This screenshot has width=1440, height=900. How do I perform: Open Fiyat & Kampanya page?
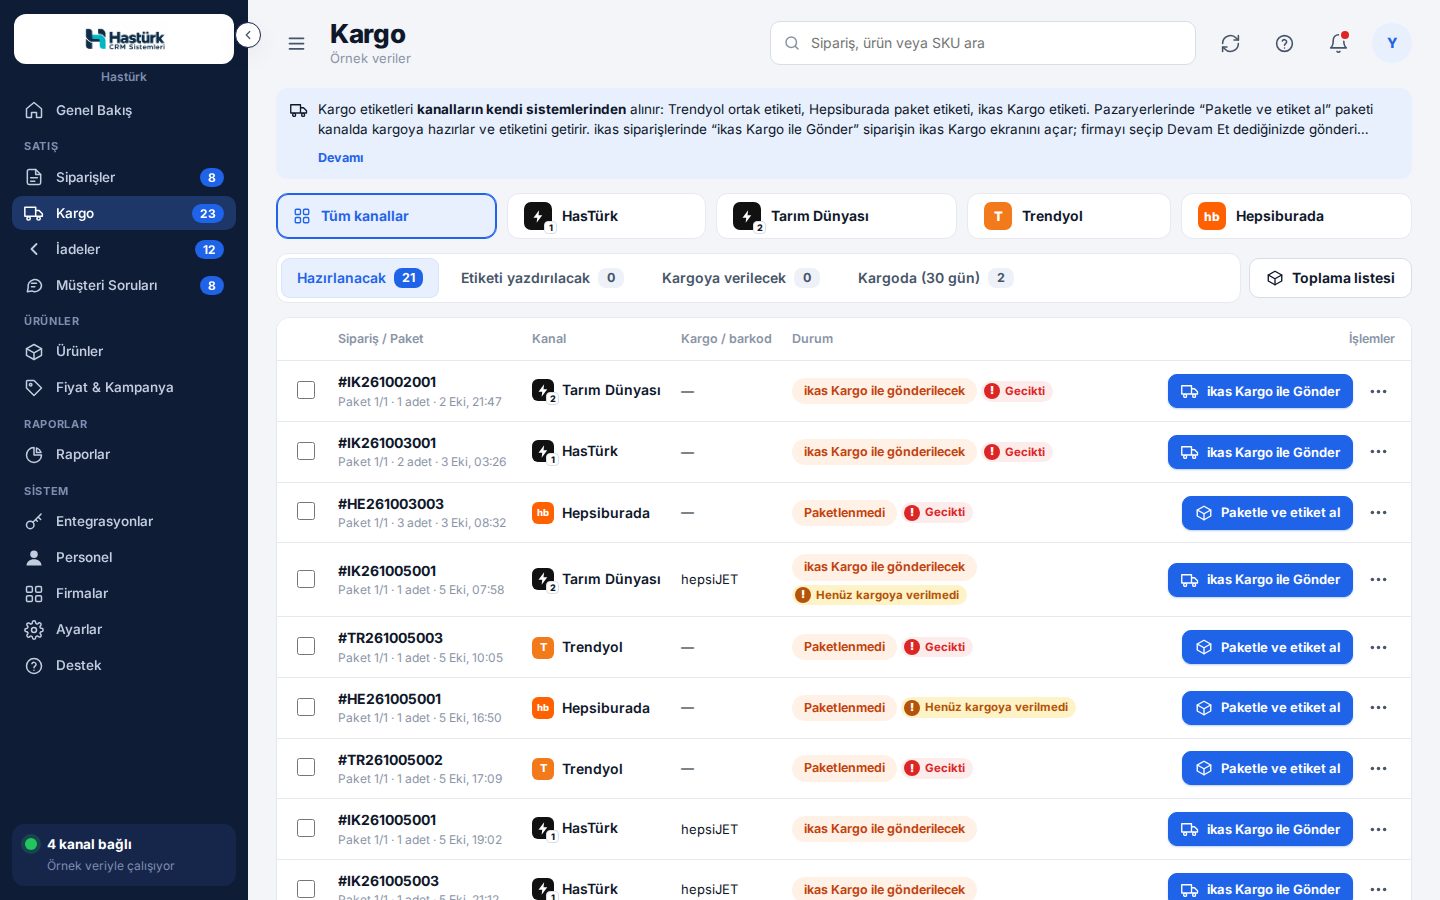click(x=124, y=387)
